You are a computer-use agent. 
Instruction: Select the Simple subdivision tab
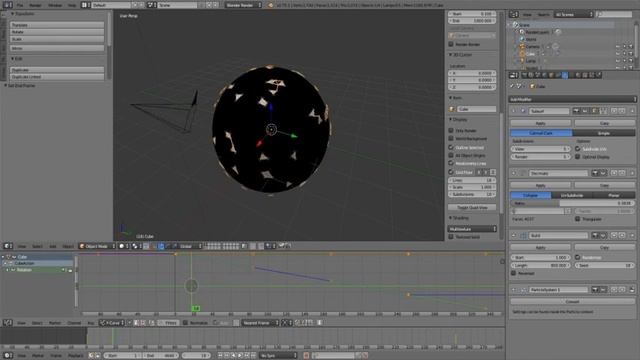[604, 133]
